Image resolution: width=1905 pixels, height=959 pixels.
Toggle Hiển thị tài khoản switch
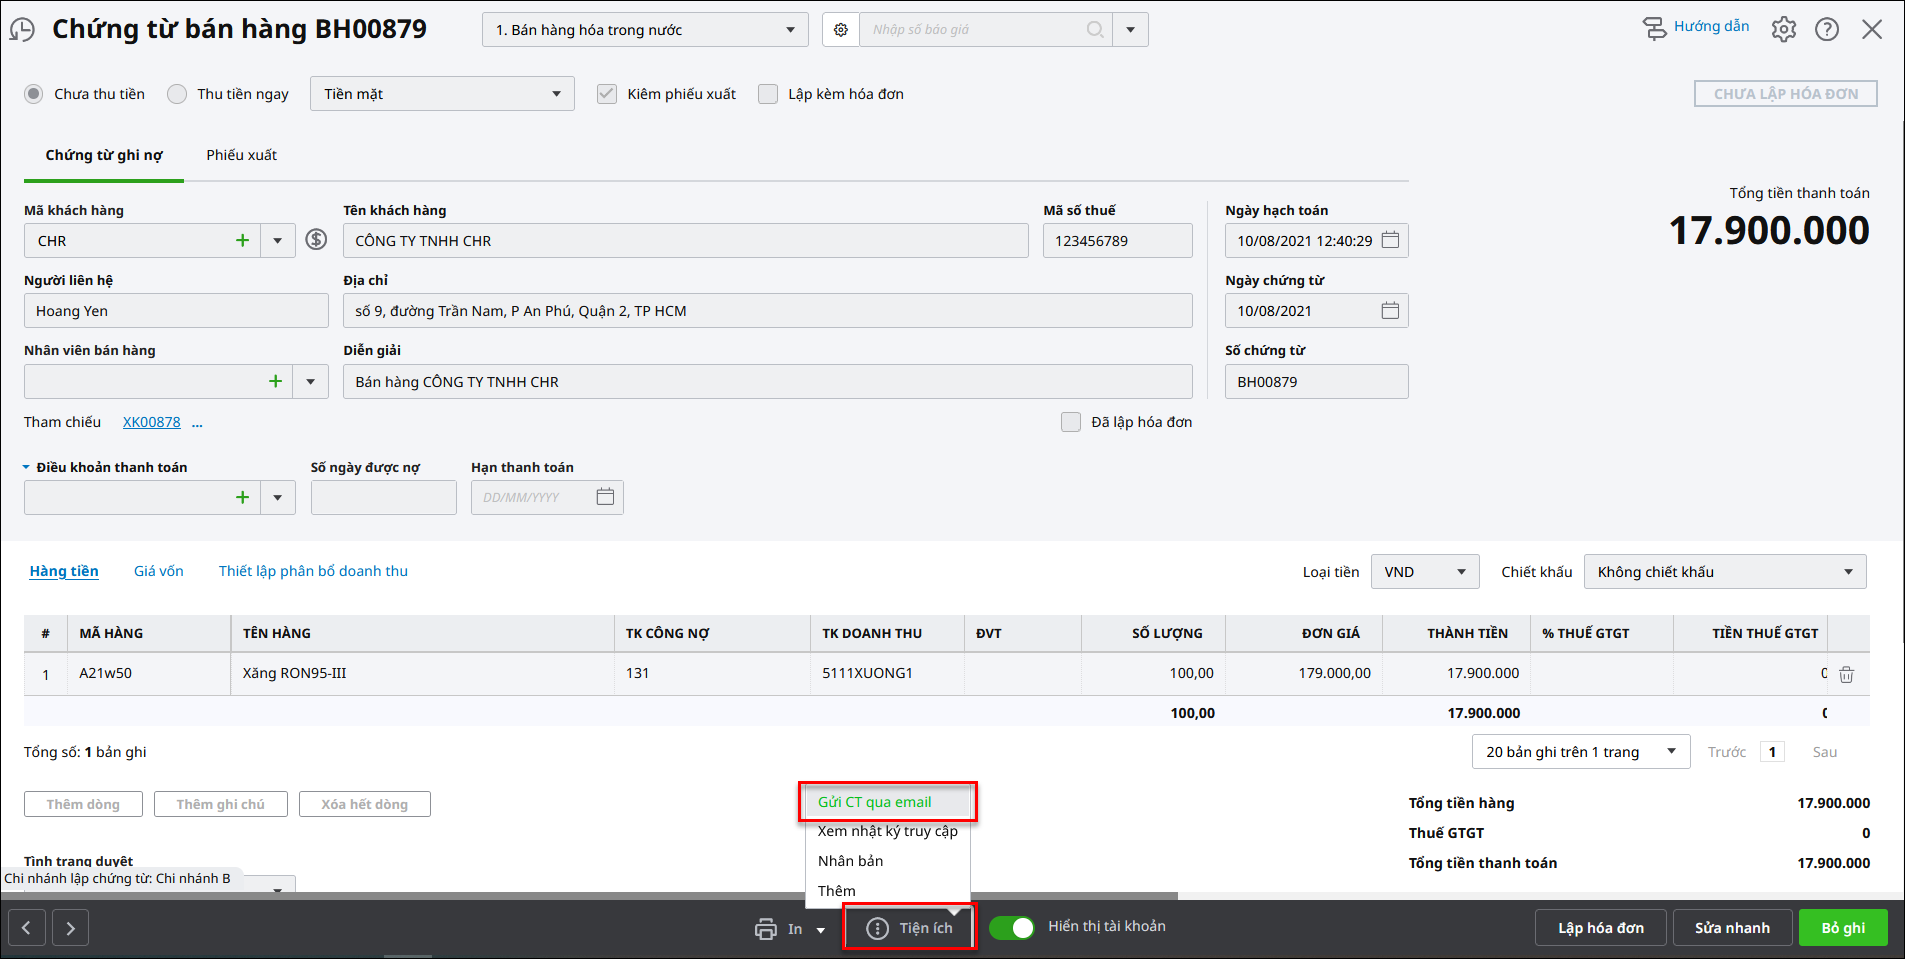1012,928
